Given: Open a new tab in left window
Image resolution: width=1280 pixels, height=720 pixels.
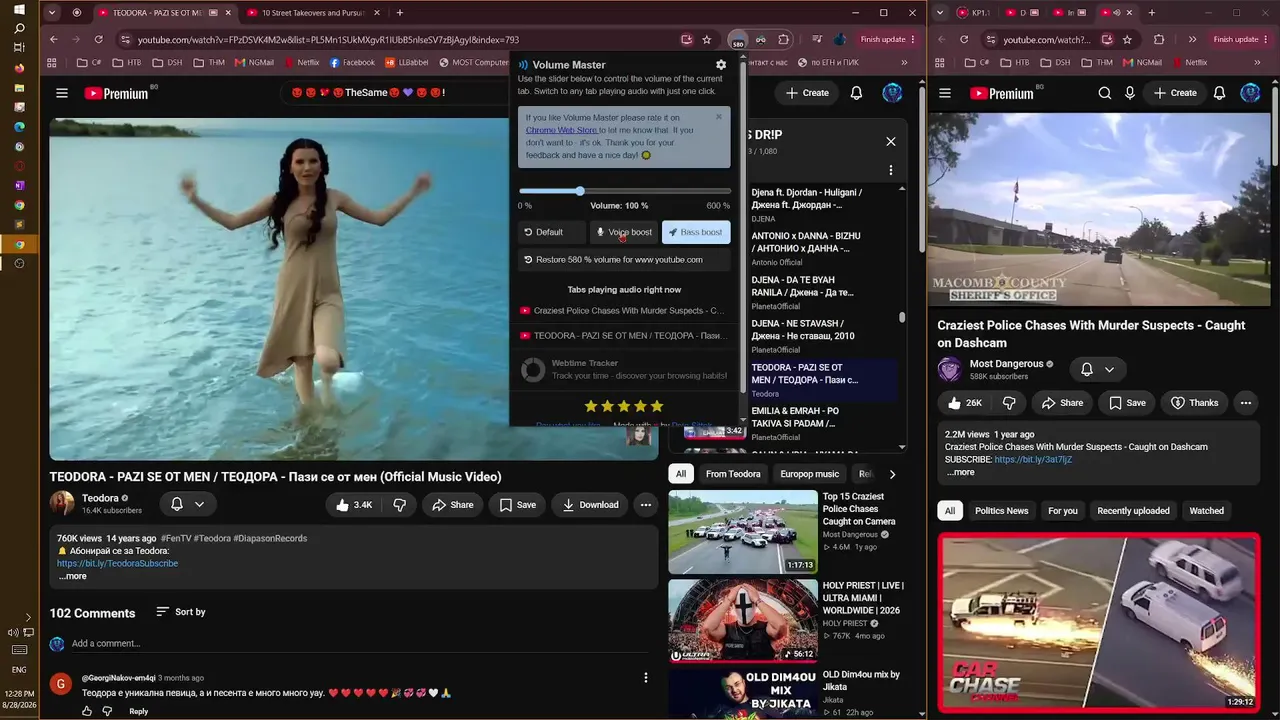Looking at the screenshot, I should click(400, 13).
